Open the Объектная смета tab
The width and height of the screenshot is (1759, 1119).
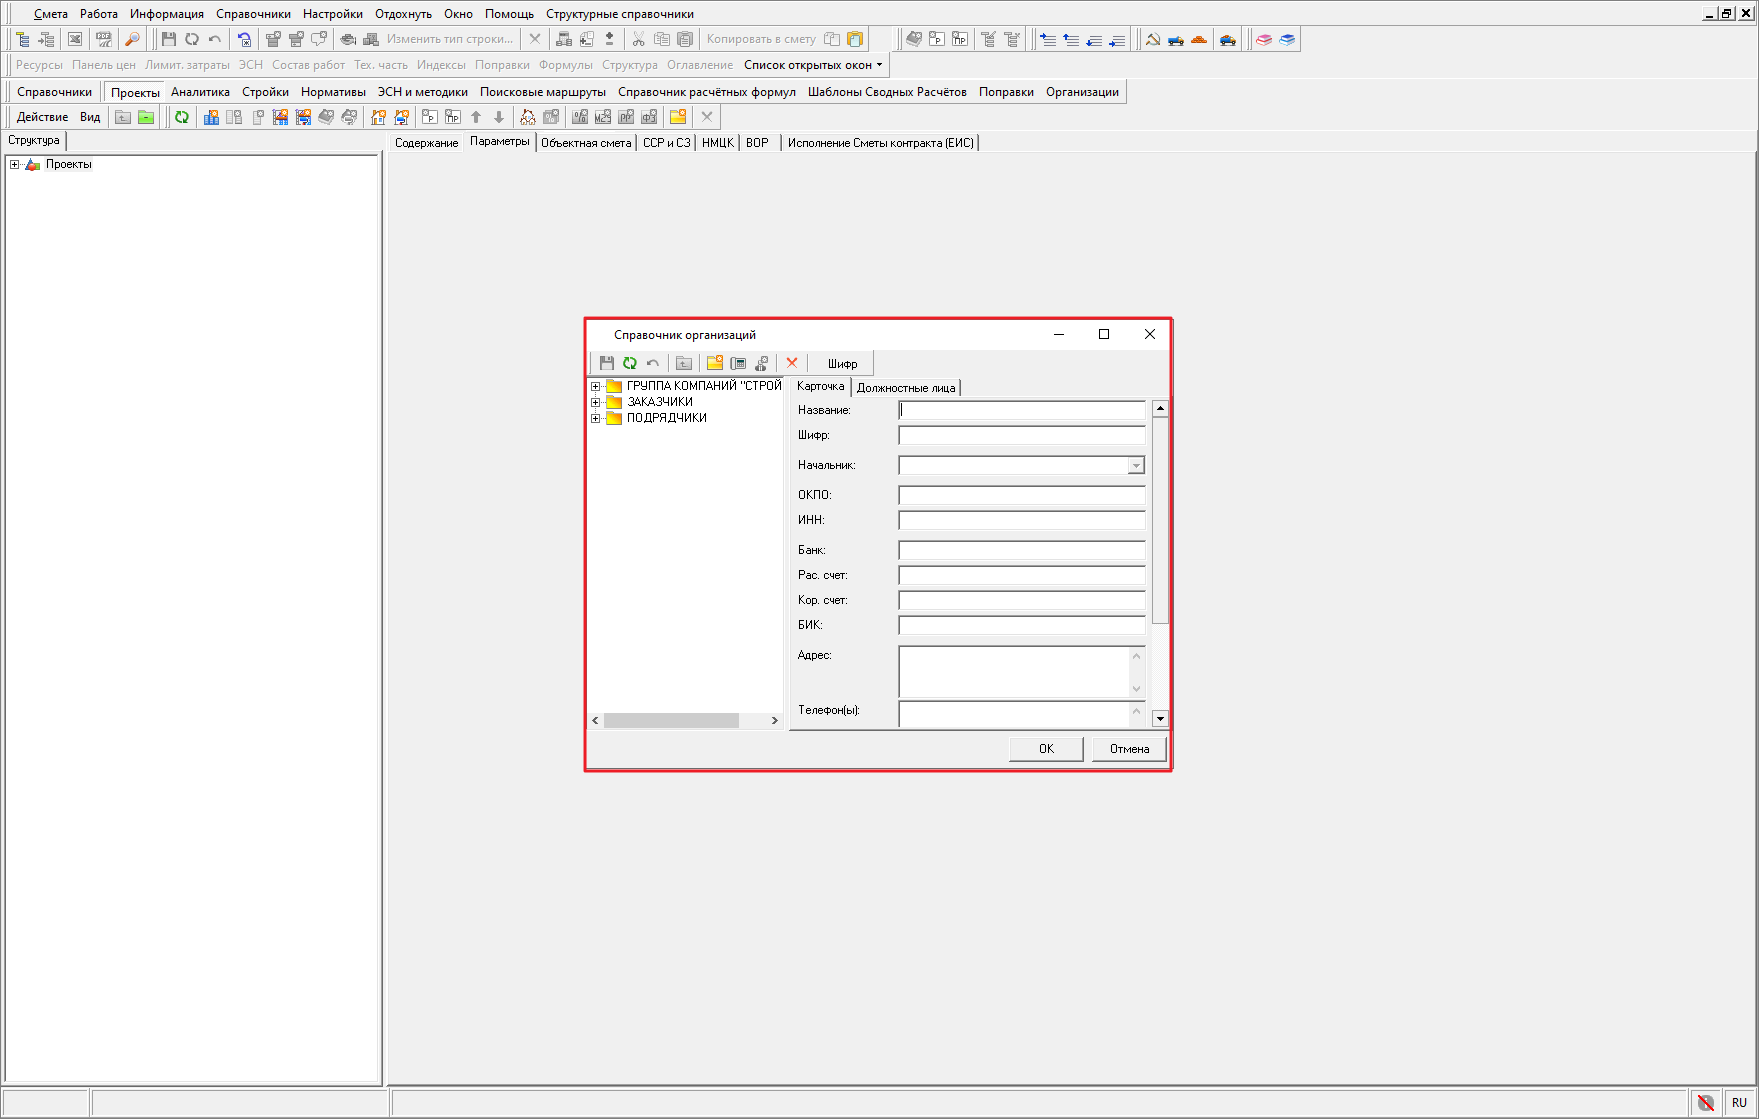[x=586, y=143]
